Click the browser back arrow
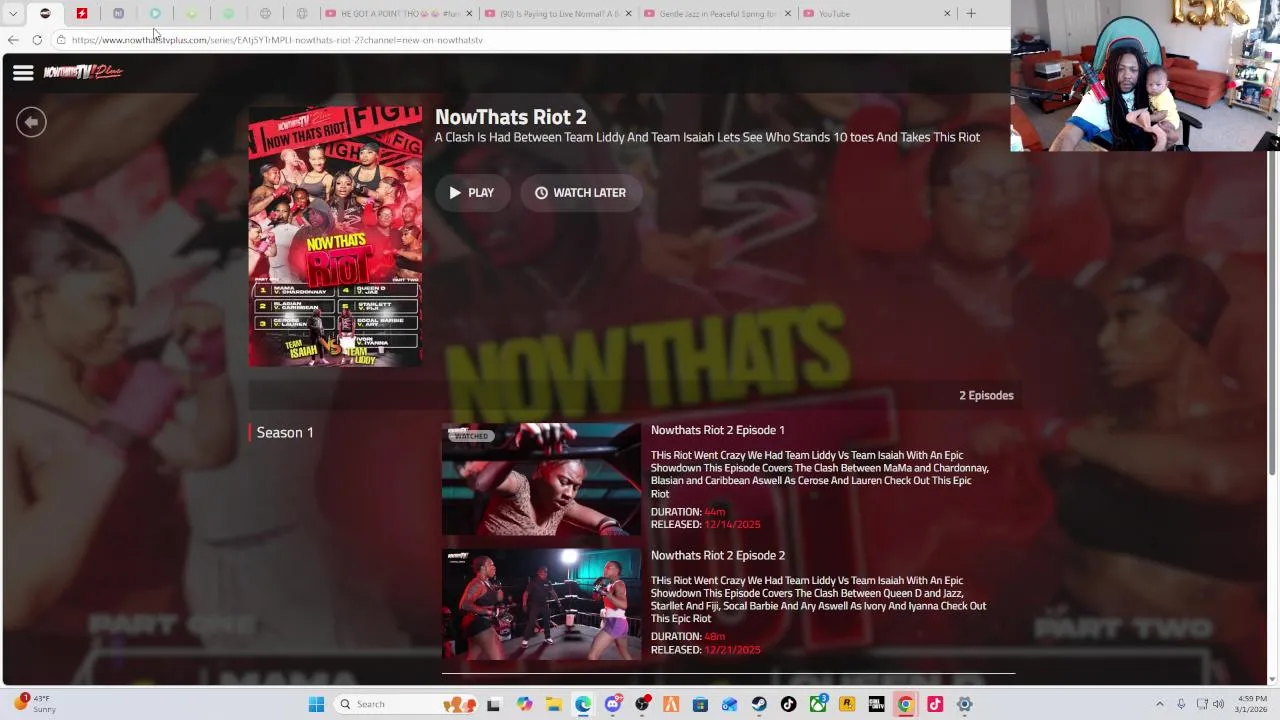The width and height of the screenshot is (1280, 720). pyautogui.click(x=13, y=40)
